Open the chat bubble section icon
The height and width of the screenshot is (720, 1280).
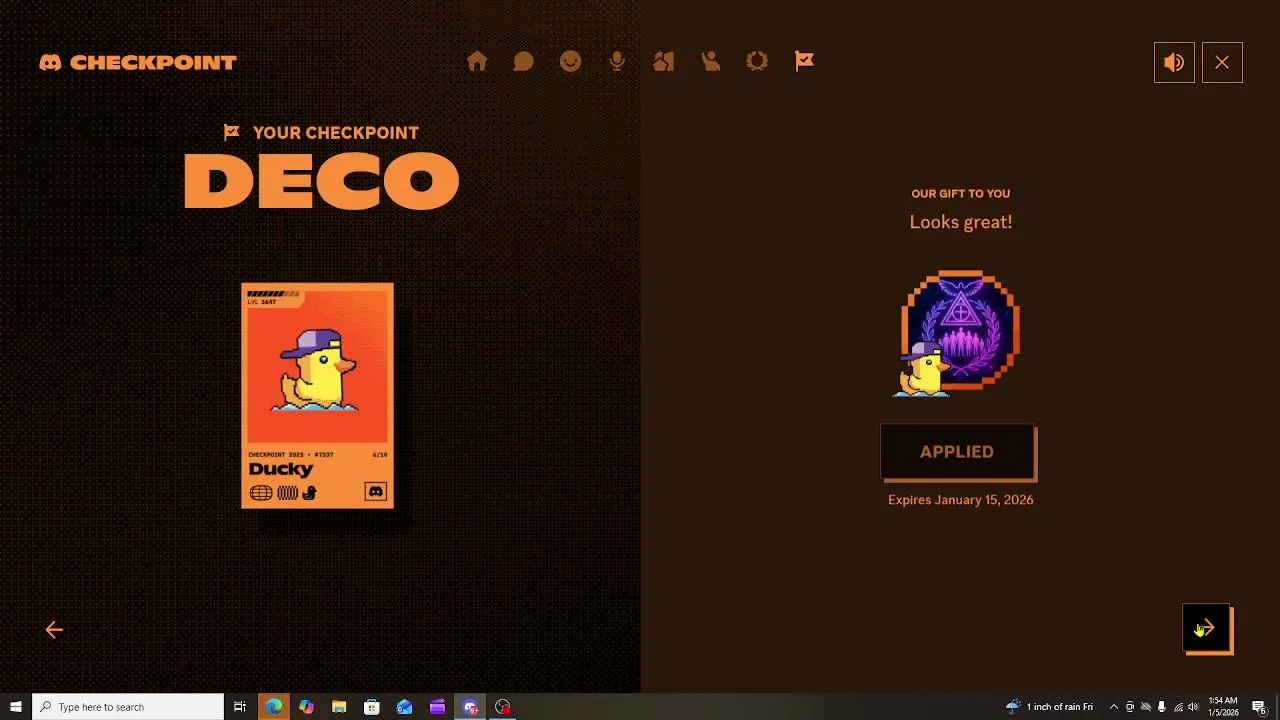tap(523, 62)
